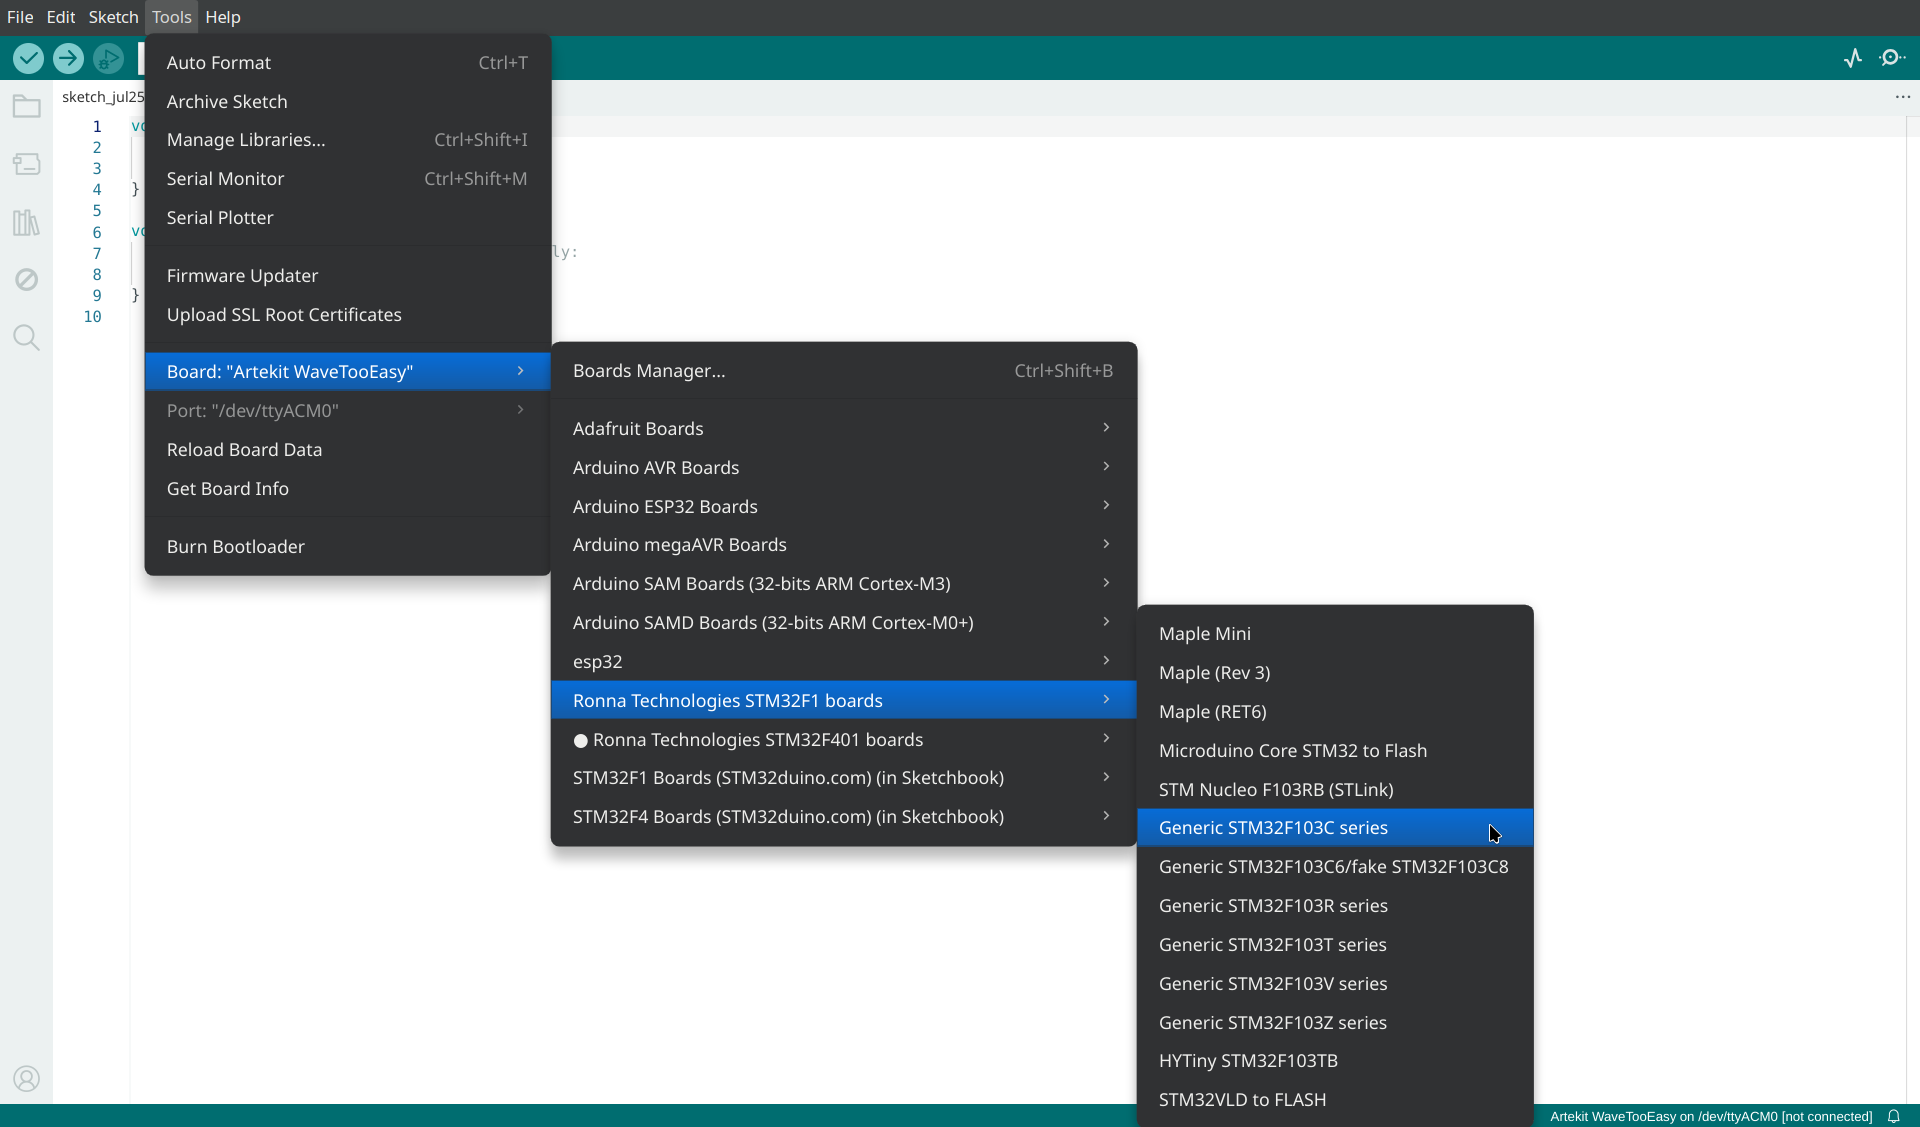The image size is (1920, 1127).
Task: Select Generic STM32F103C series board
Action: 1334,827
